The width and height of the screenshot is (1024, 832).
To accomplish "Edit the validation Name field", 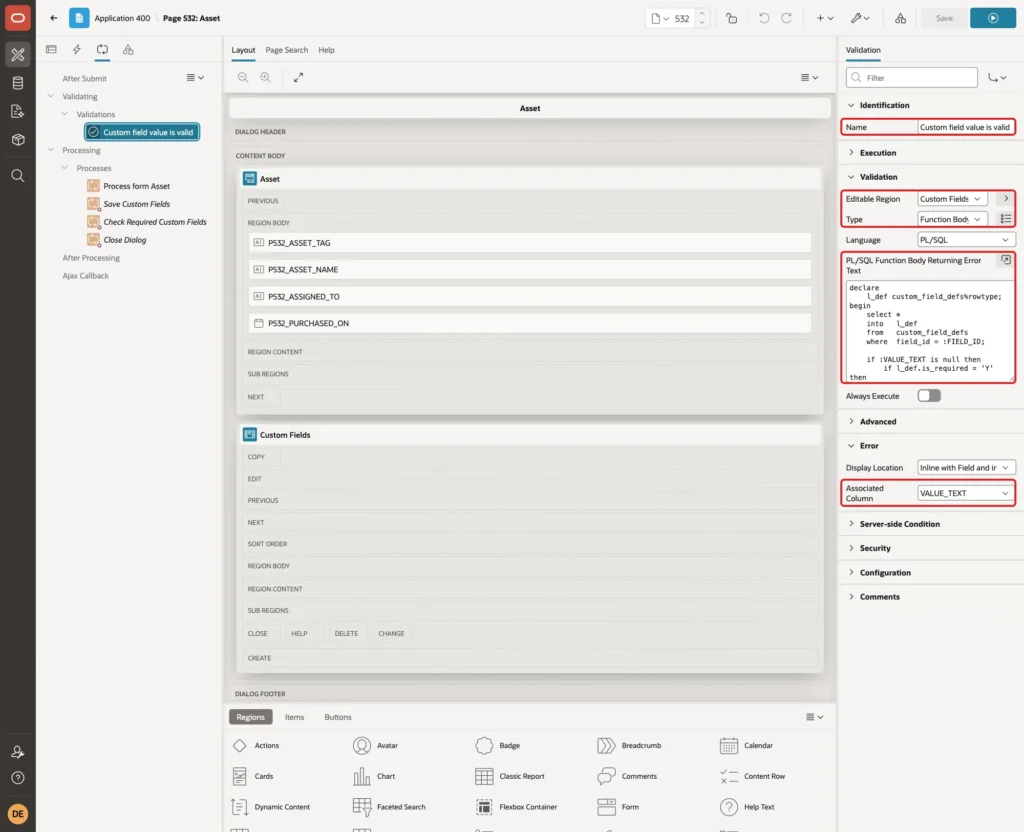I will (965, 127).
